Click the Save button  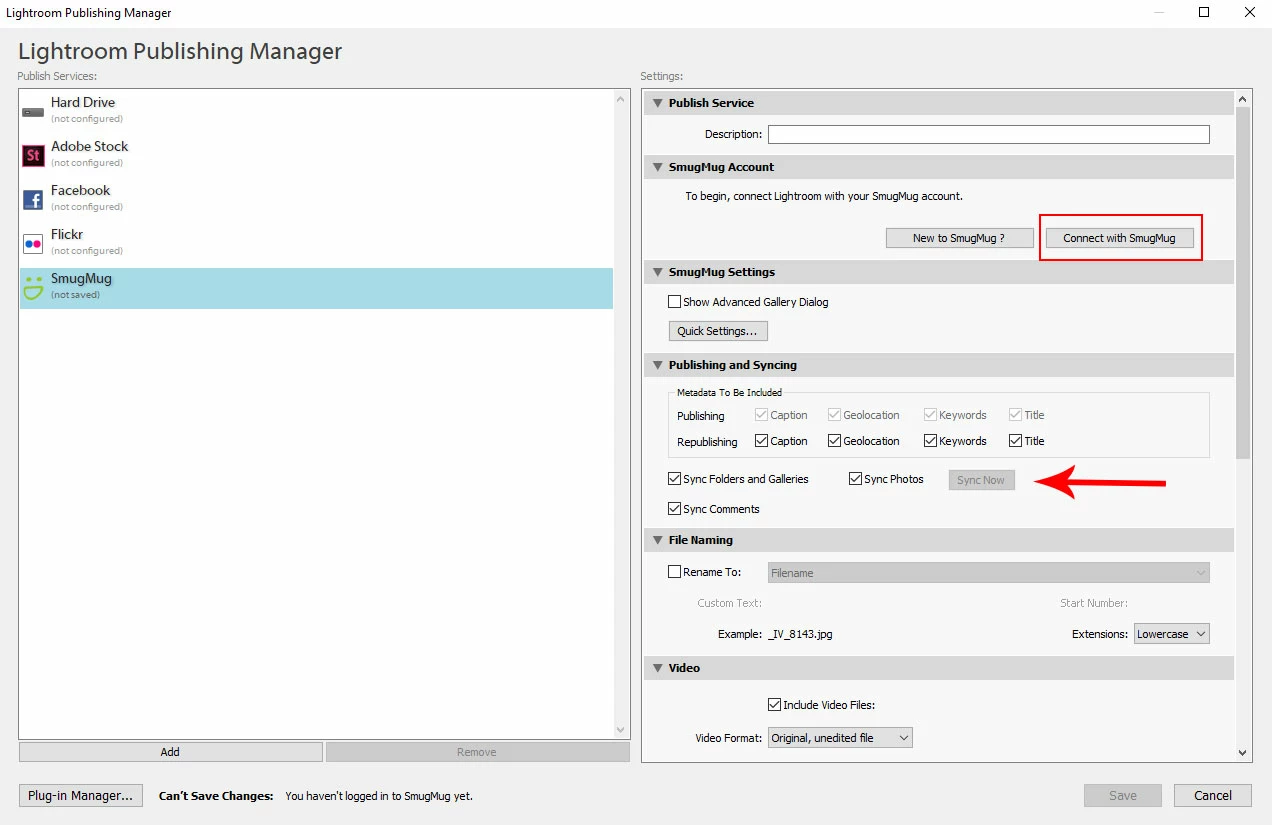1123,796
